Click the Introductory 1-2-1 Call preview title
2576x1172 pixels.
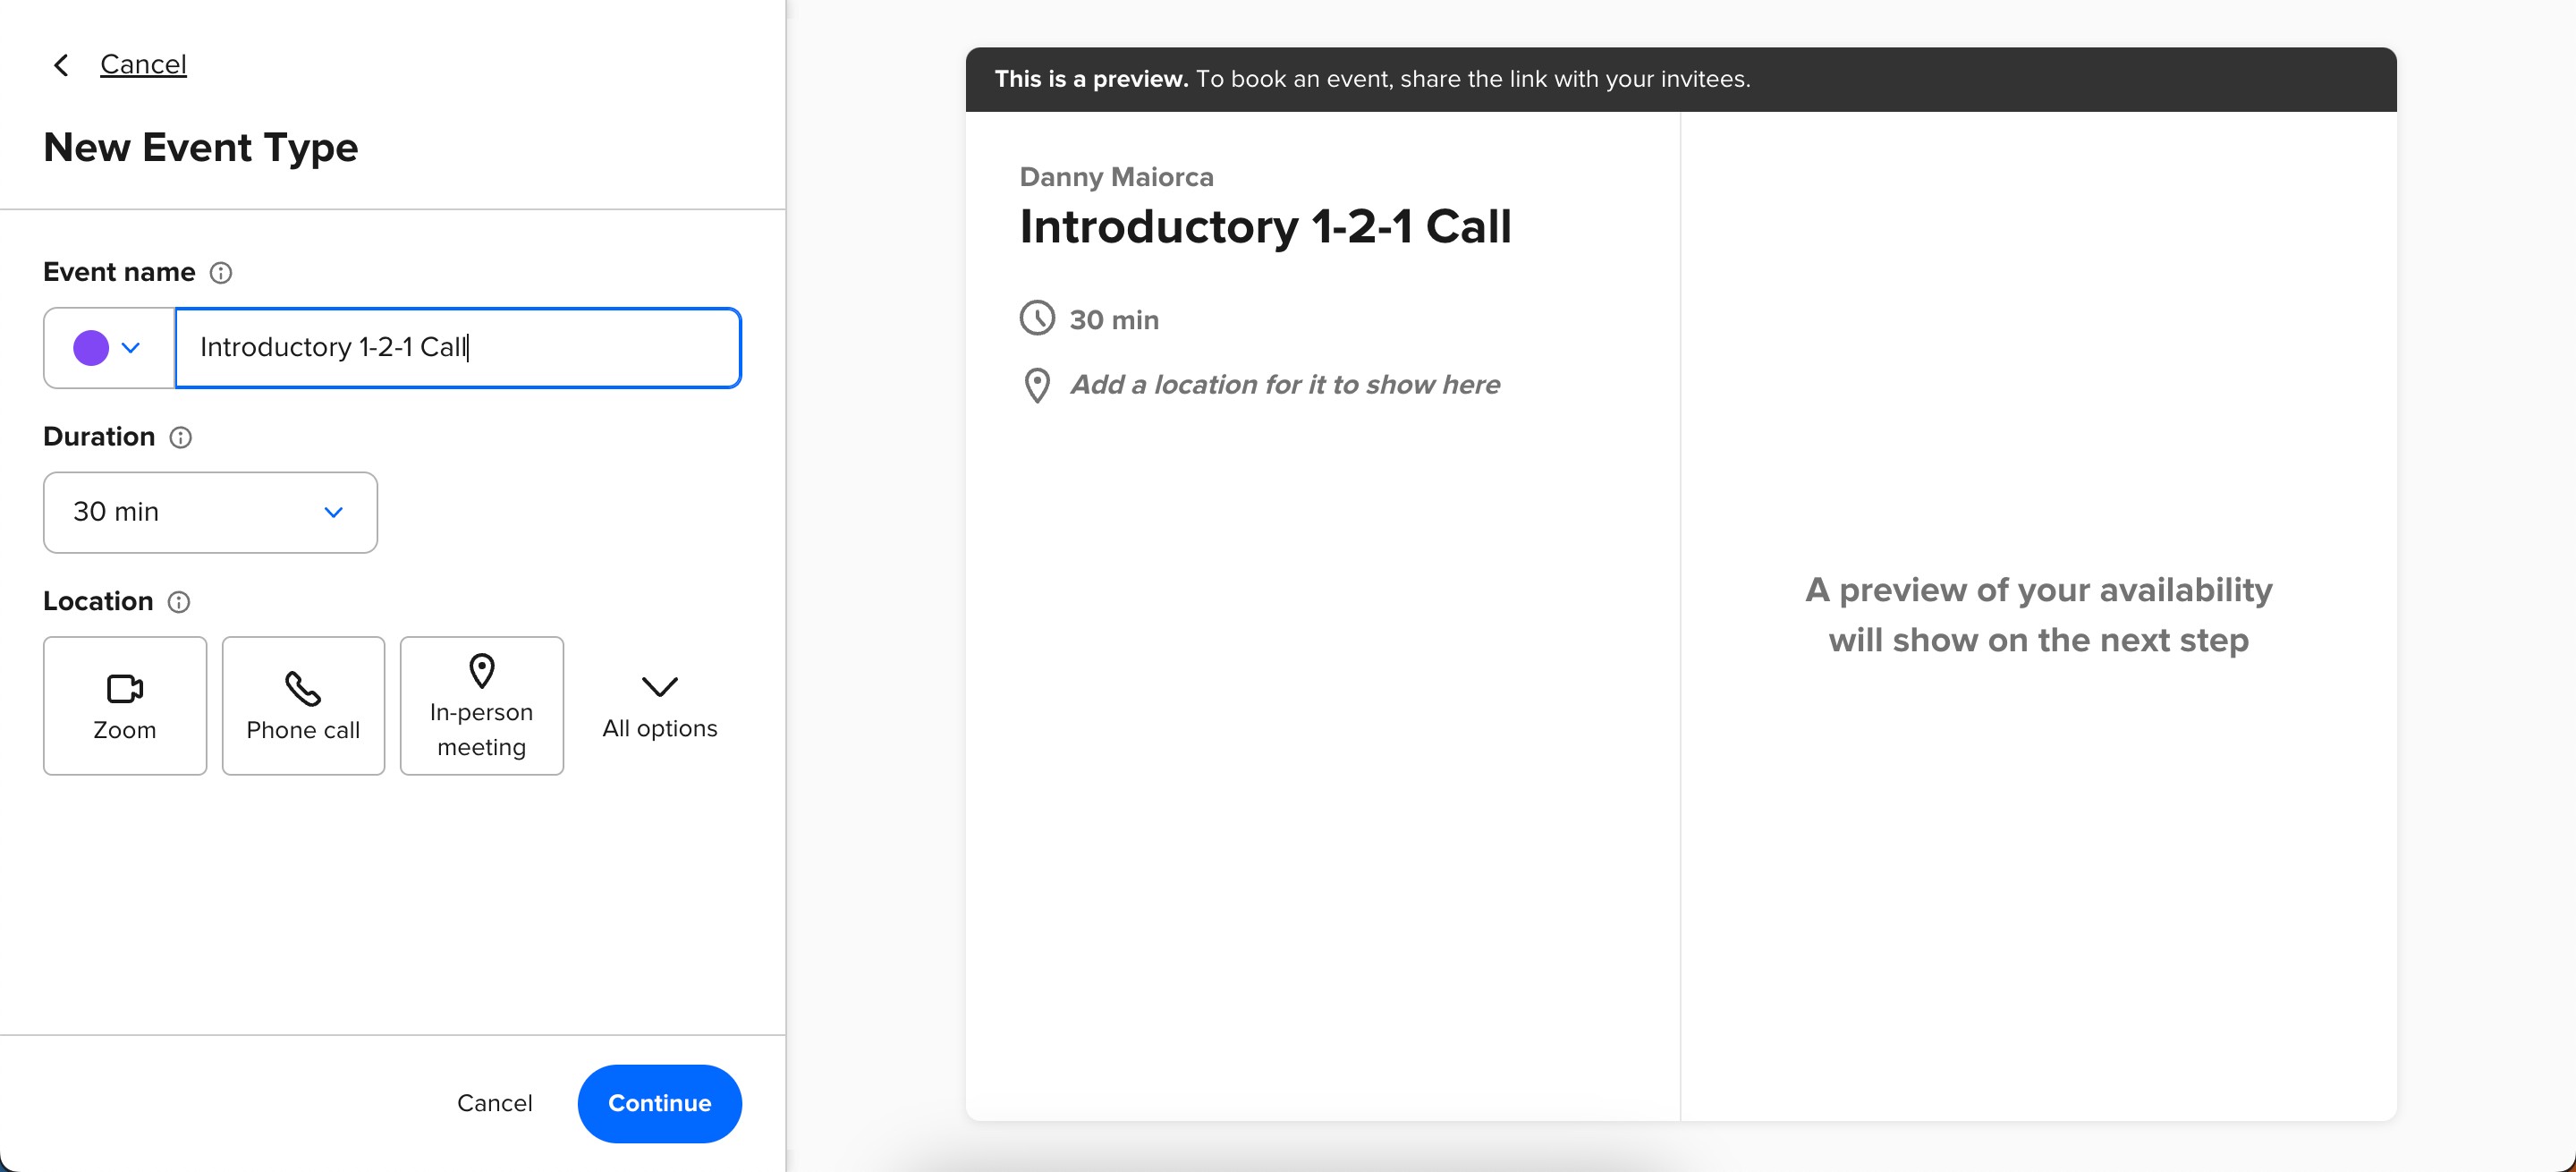[x=1265, y=227]
